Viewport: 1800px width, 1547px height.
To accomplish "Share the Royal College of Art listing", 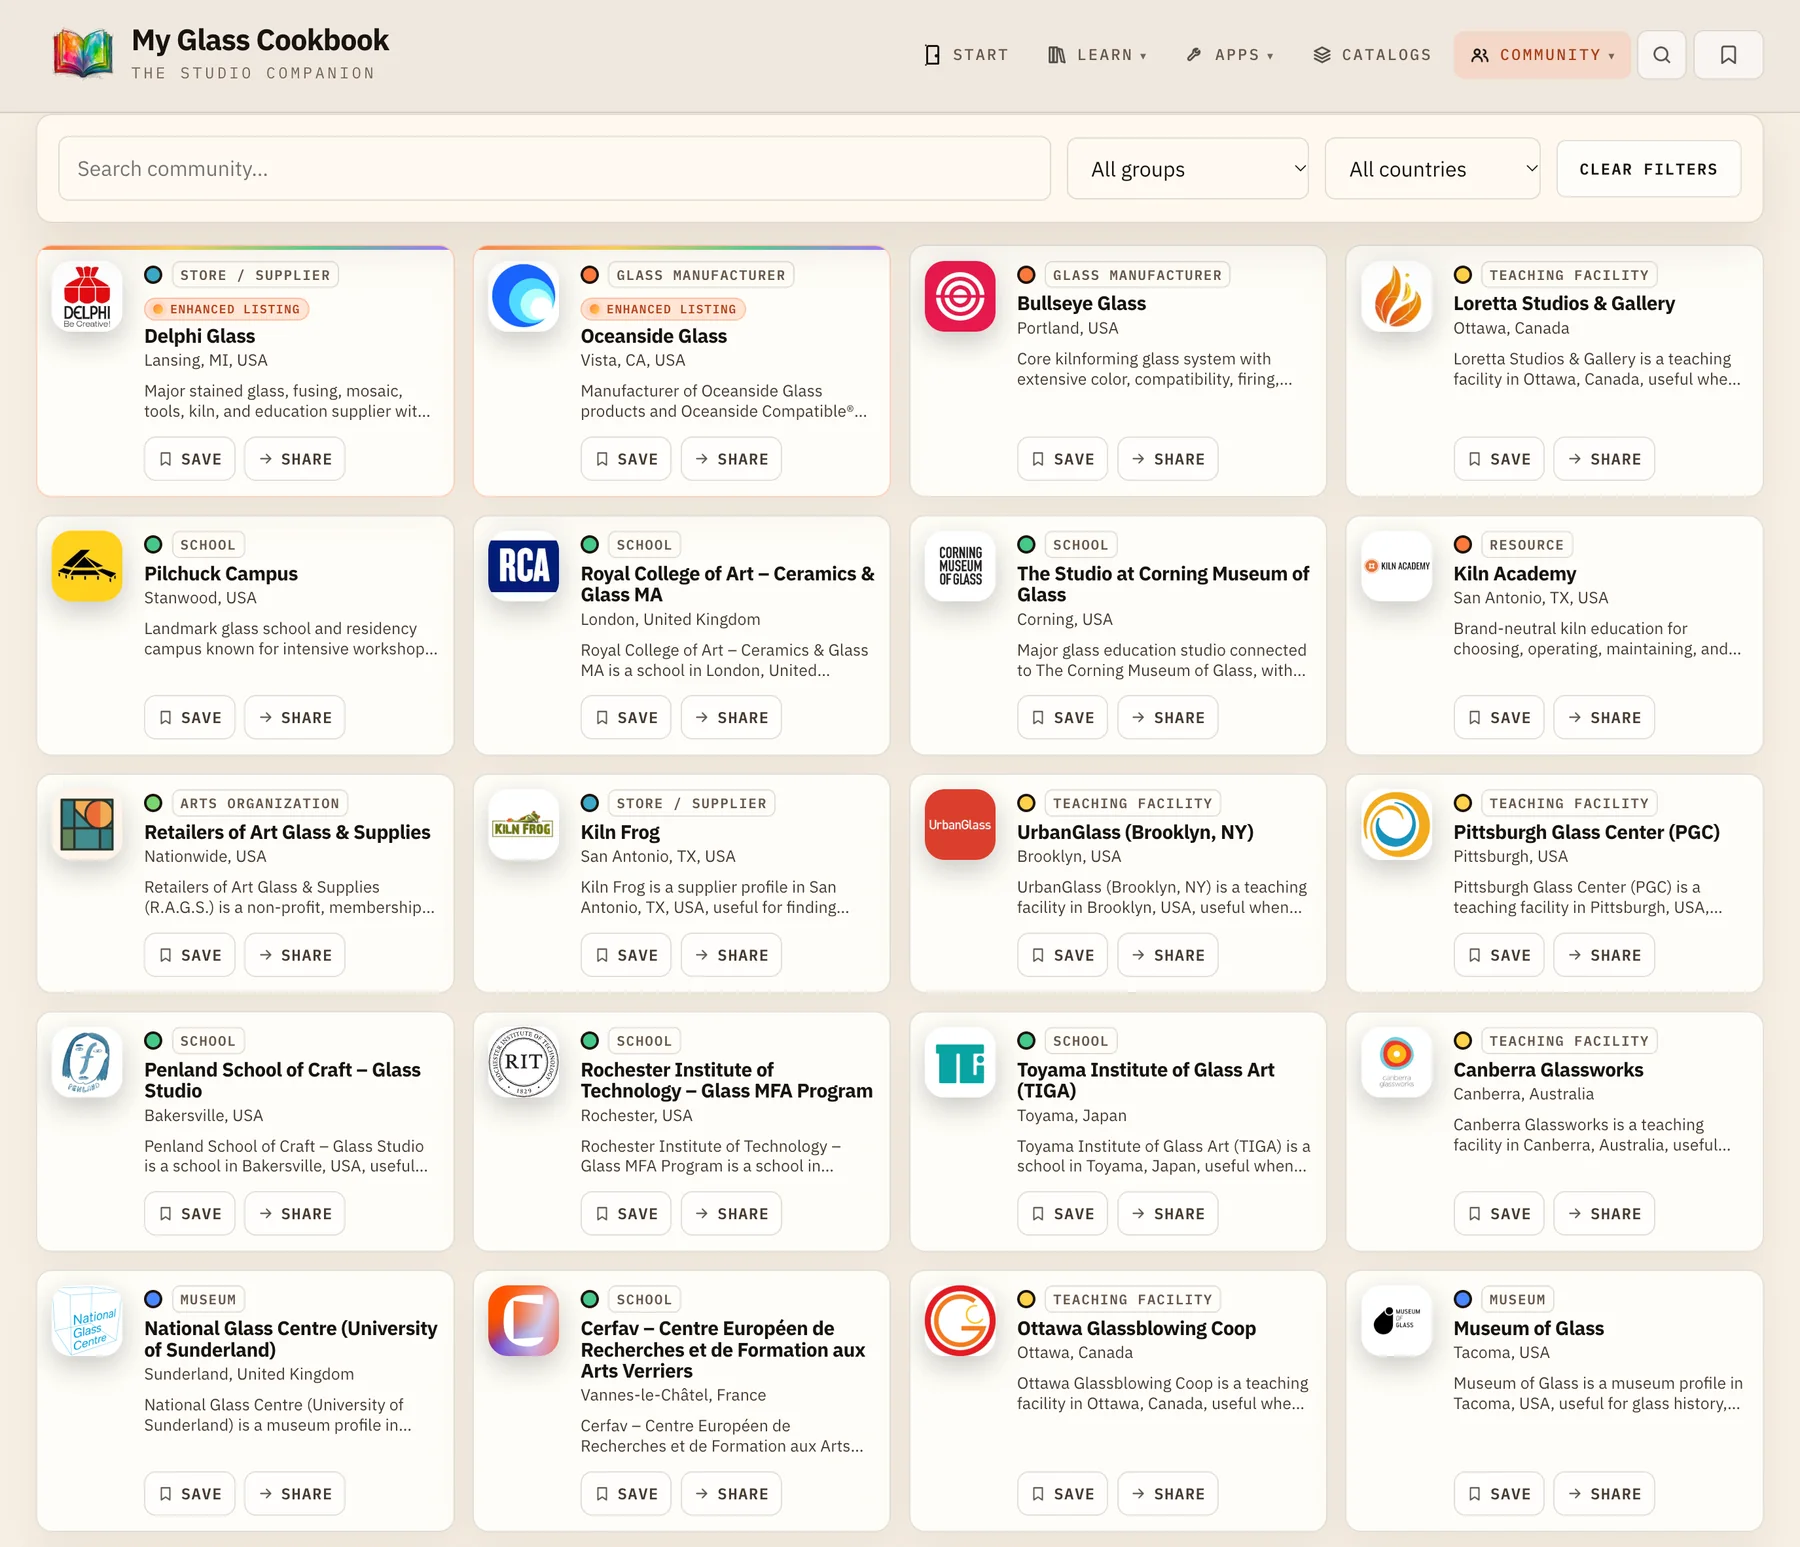I will point(731,718).
